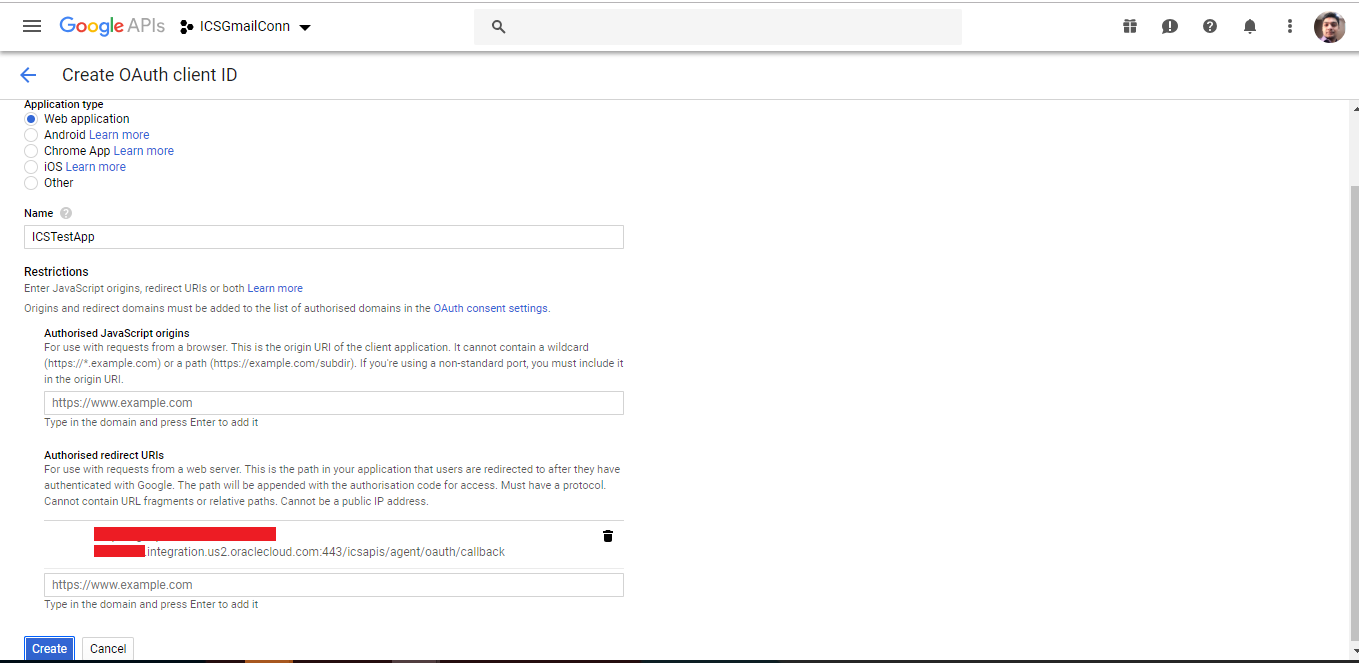This screenshot has height=663, width=1366.
Task: Open the hamburger navigation menu
Action: (x=32, y=26)
